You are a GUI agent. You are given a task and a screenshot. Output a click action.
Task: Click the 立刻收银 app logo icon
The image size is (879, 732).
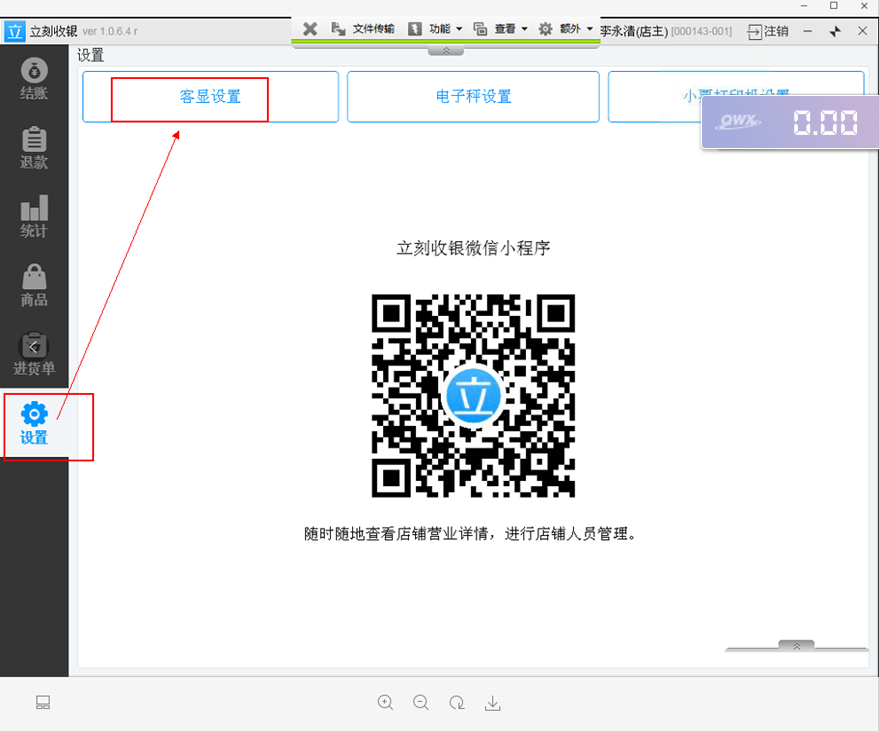15,31
